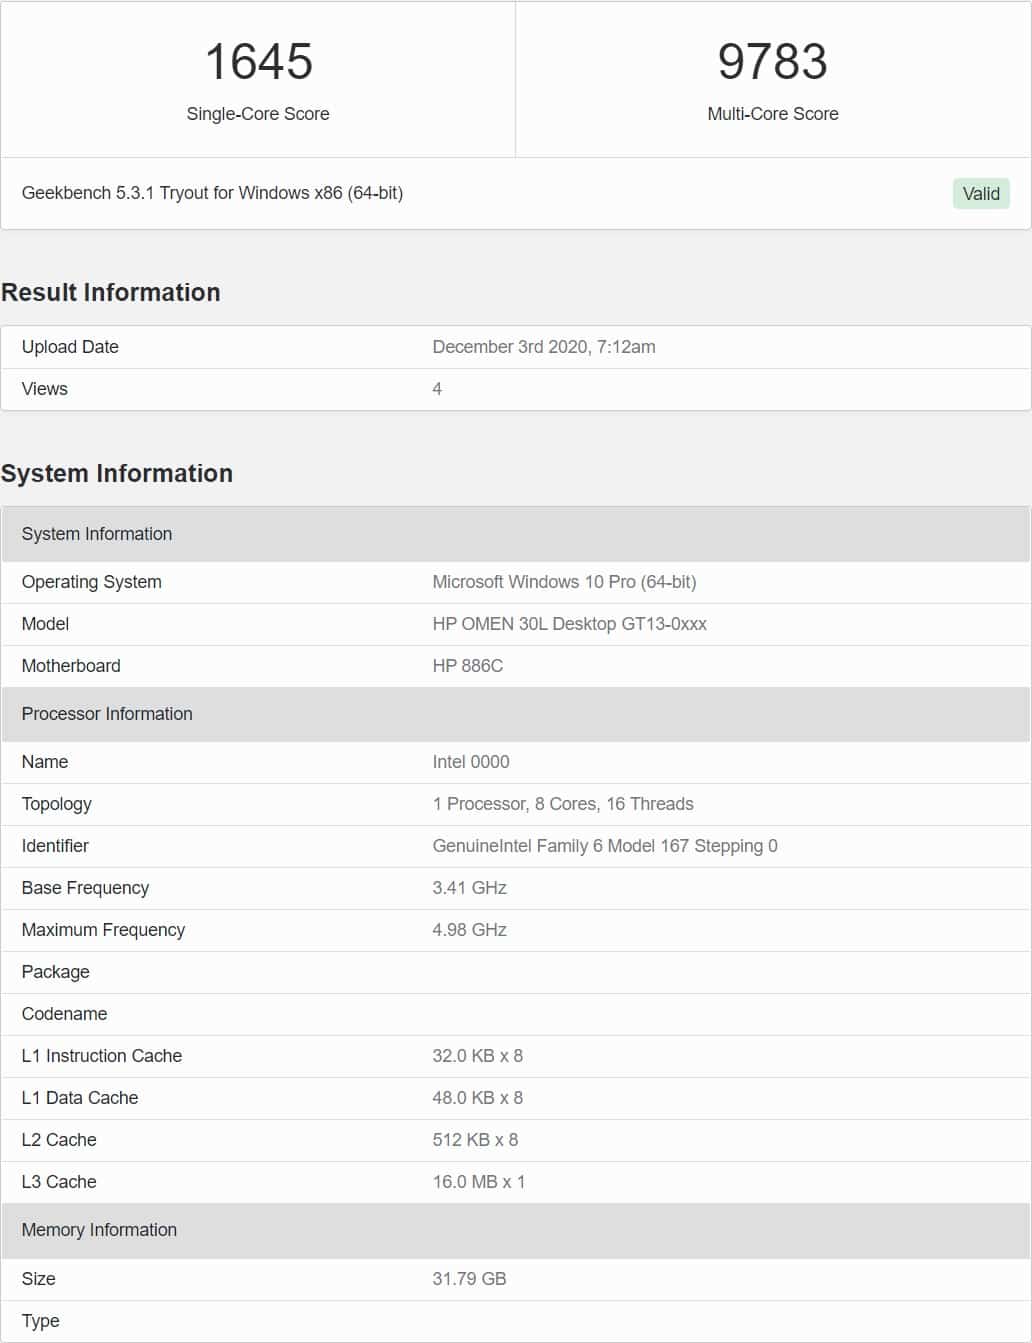Click the 31.79 GB memory size value

coord(469,1279)
